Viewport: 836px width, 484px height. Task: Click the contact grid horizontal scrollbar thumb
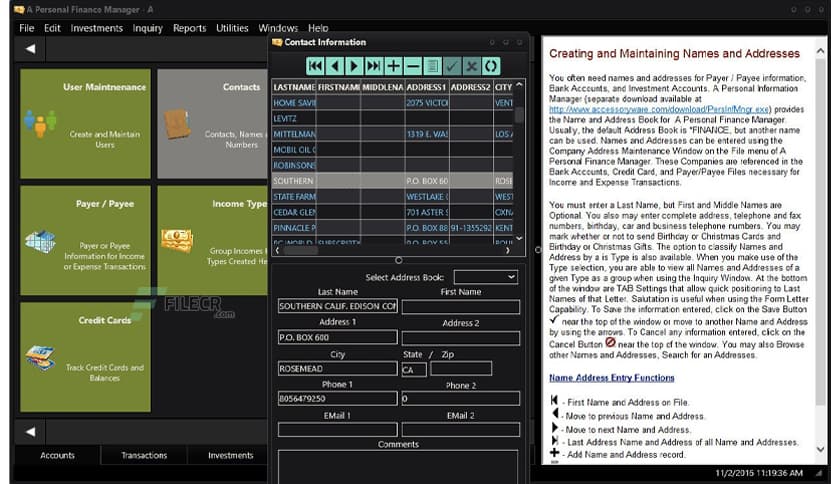pos(301,250)
